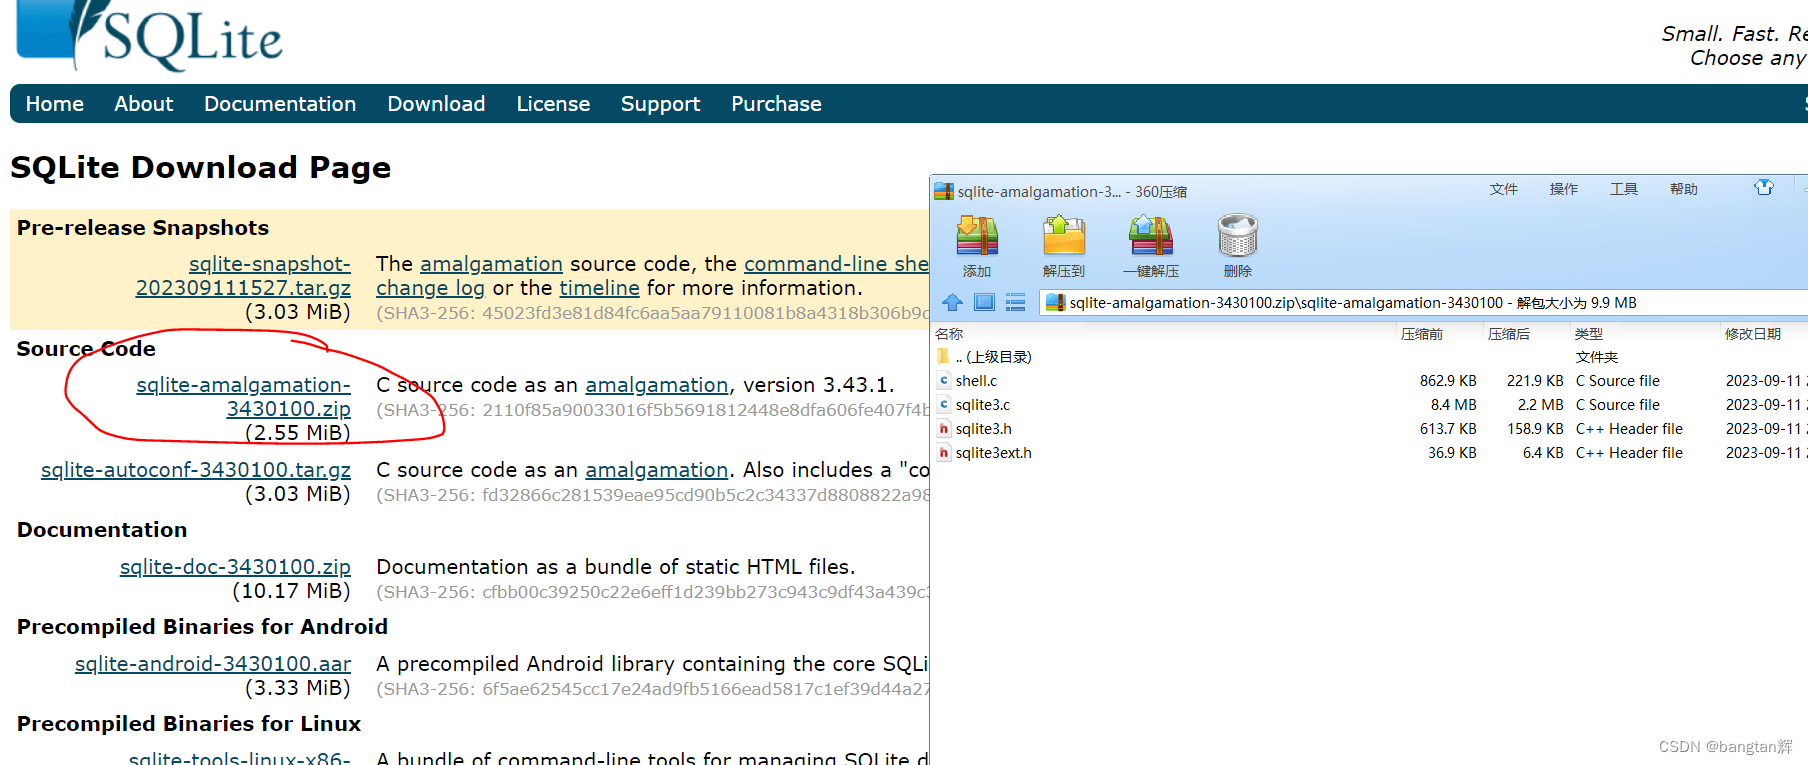Image resolution: width=1808 pixels, height=765 pixels.
Task: Click C Source file type of shell.c
Action: (1617, 381)
